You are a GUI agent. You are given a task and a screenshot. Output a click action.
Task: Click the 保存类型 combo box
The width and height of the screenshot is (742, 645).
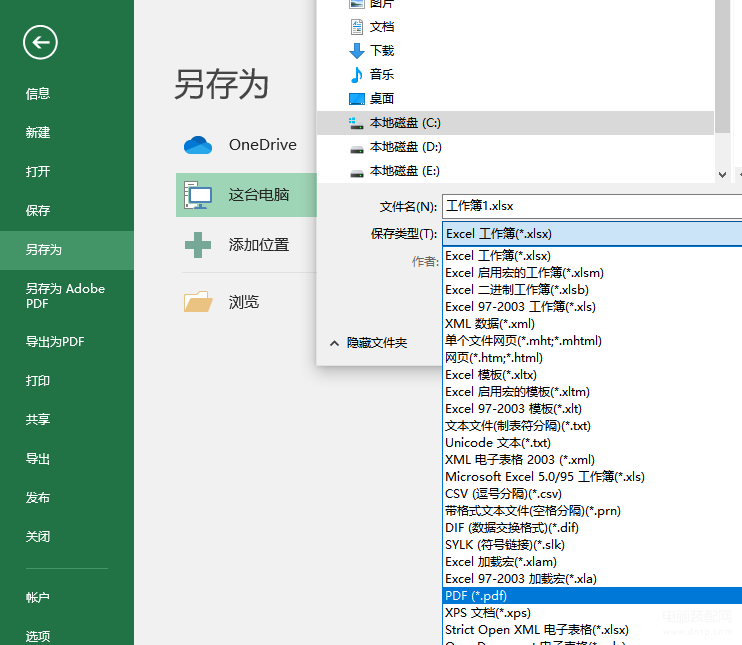point(592,234)
